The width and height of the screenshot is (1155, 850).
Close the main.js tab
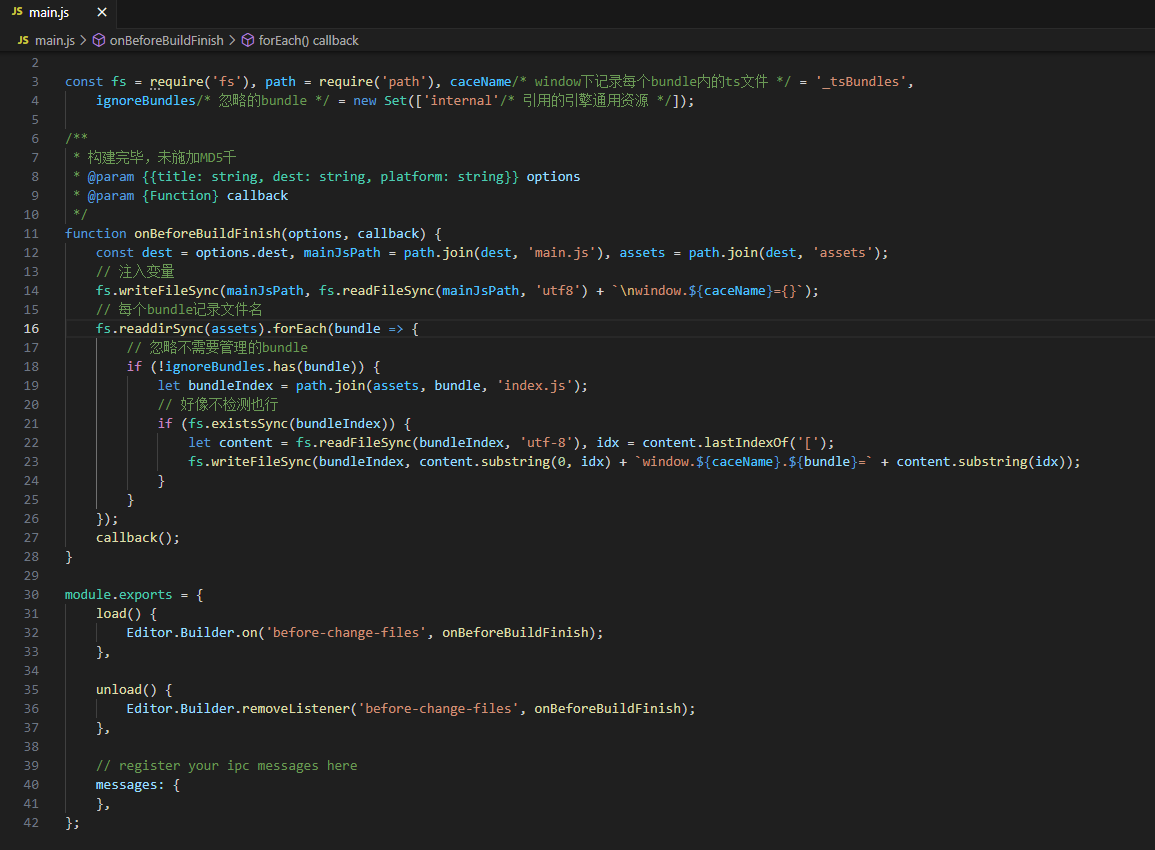coord(102,13)
